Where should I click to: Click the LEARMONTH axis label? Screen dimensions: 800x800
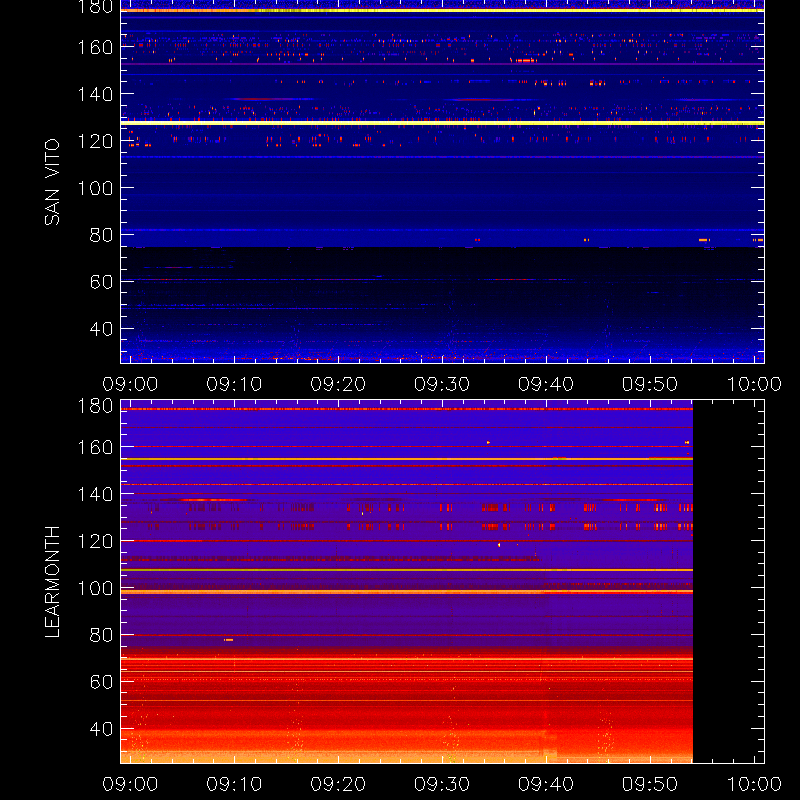click(52, 582)
